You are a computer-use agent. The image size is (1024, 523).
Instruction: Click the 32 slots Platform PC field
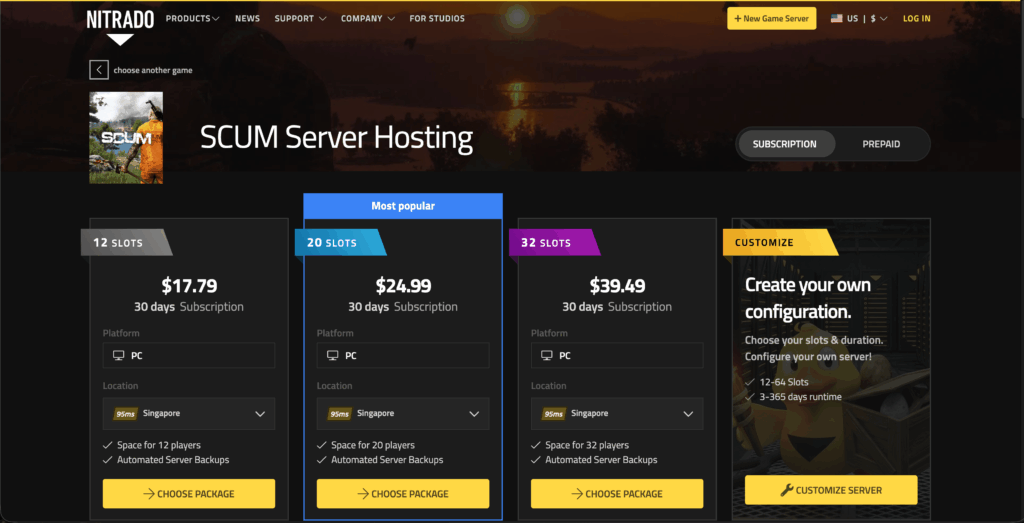tap(617, 356)
